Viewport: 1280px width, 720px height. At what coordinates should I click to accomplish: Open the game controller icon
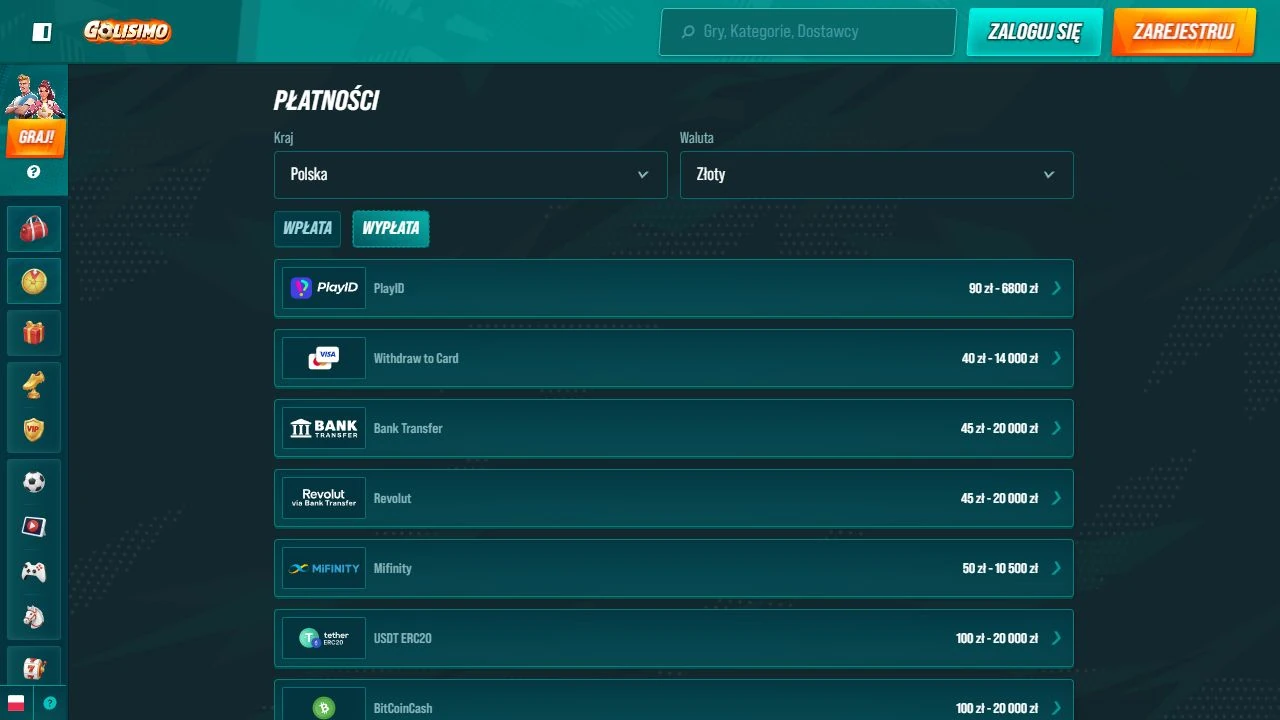point(34,571)
